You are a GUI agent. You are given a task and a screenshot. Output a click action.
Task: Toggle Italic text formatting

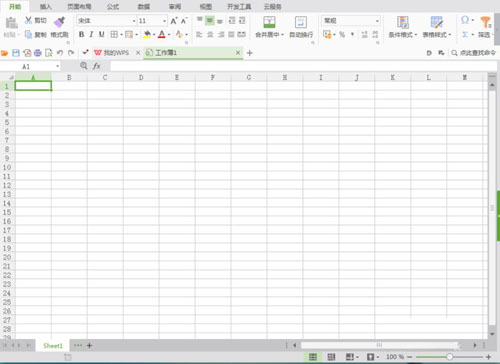click(x=91, y=34)
